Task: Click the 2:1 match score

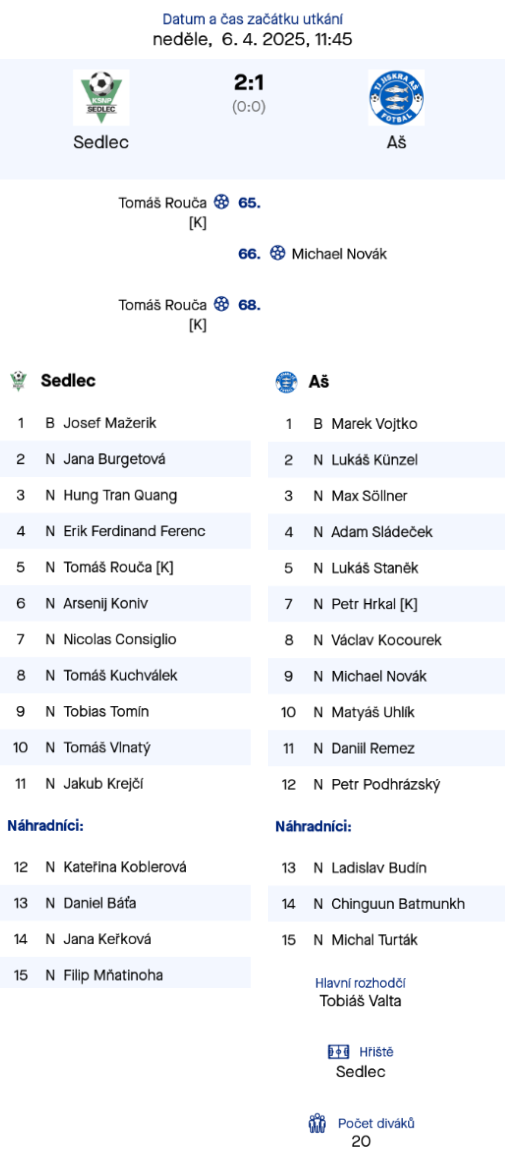Action: click(x=250, y=83)
